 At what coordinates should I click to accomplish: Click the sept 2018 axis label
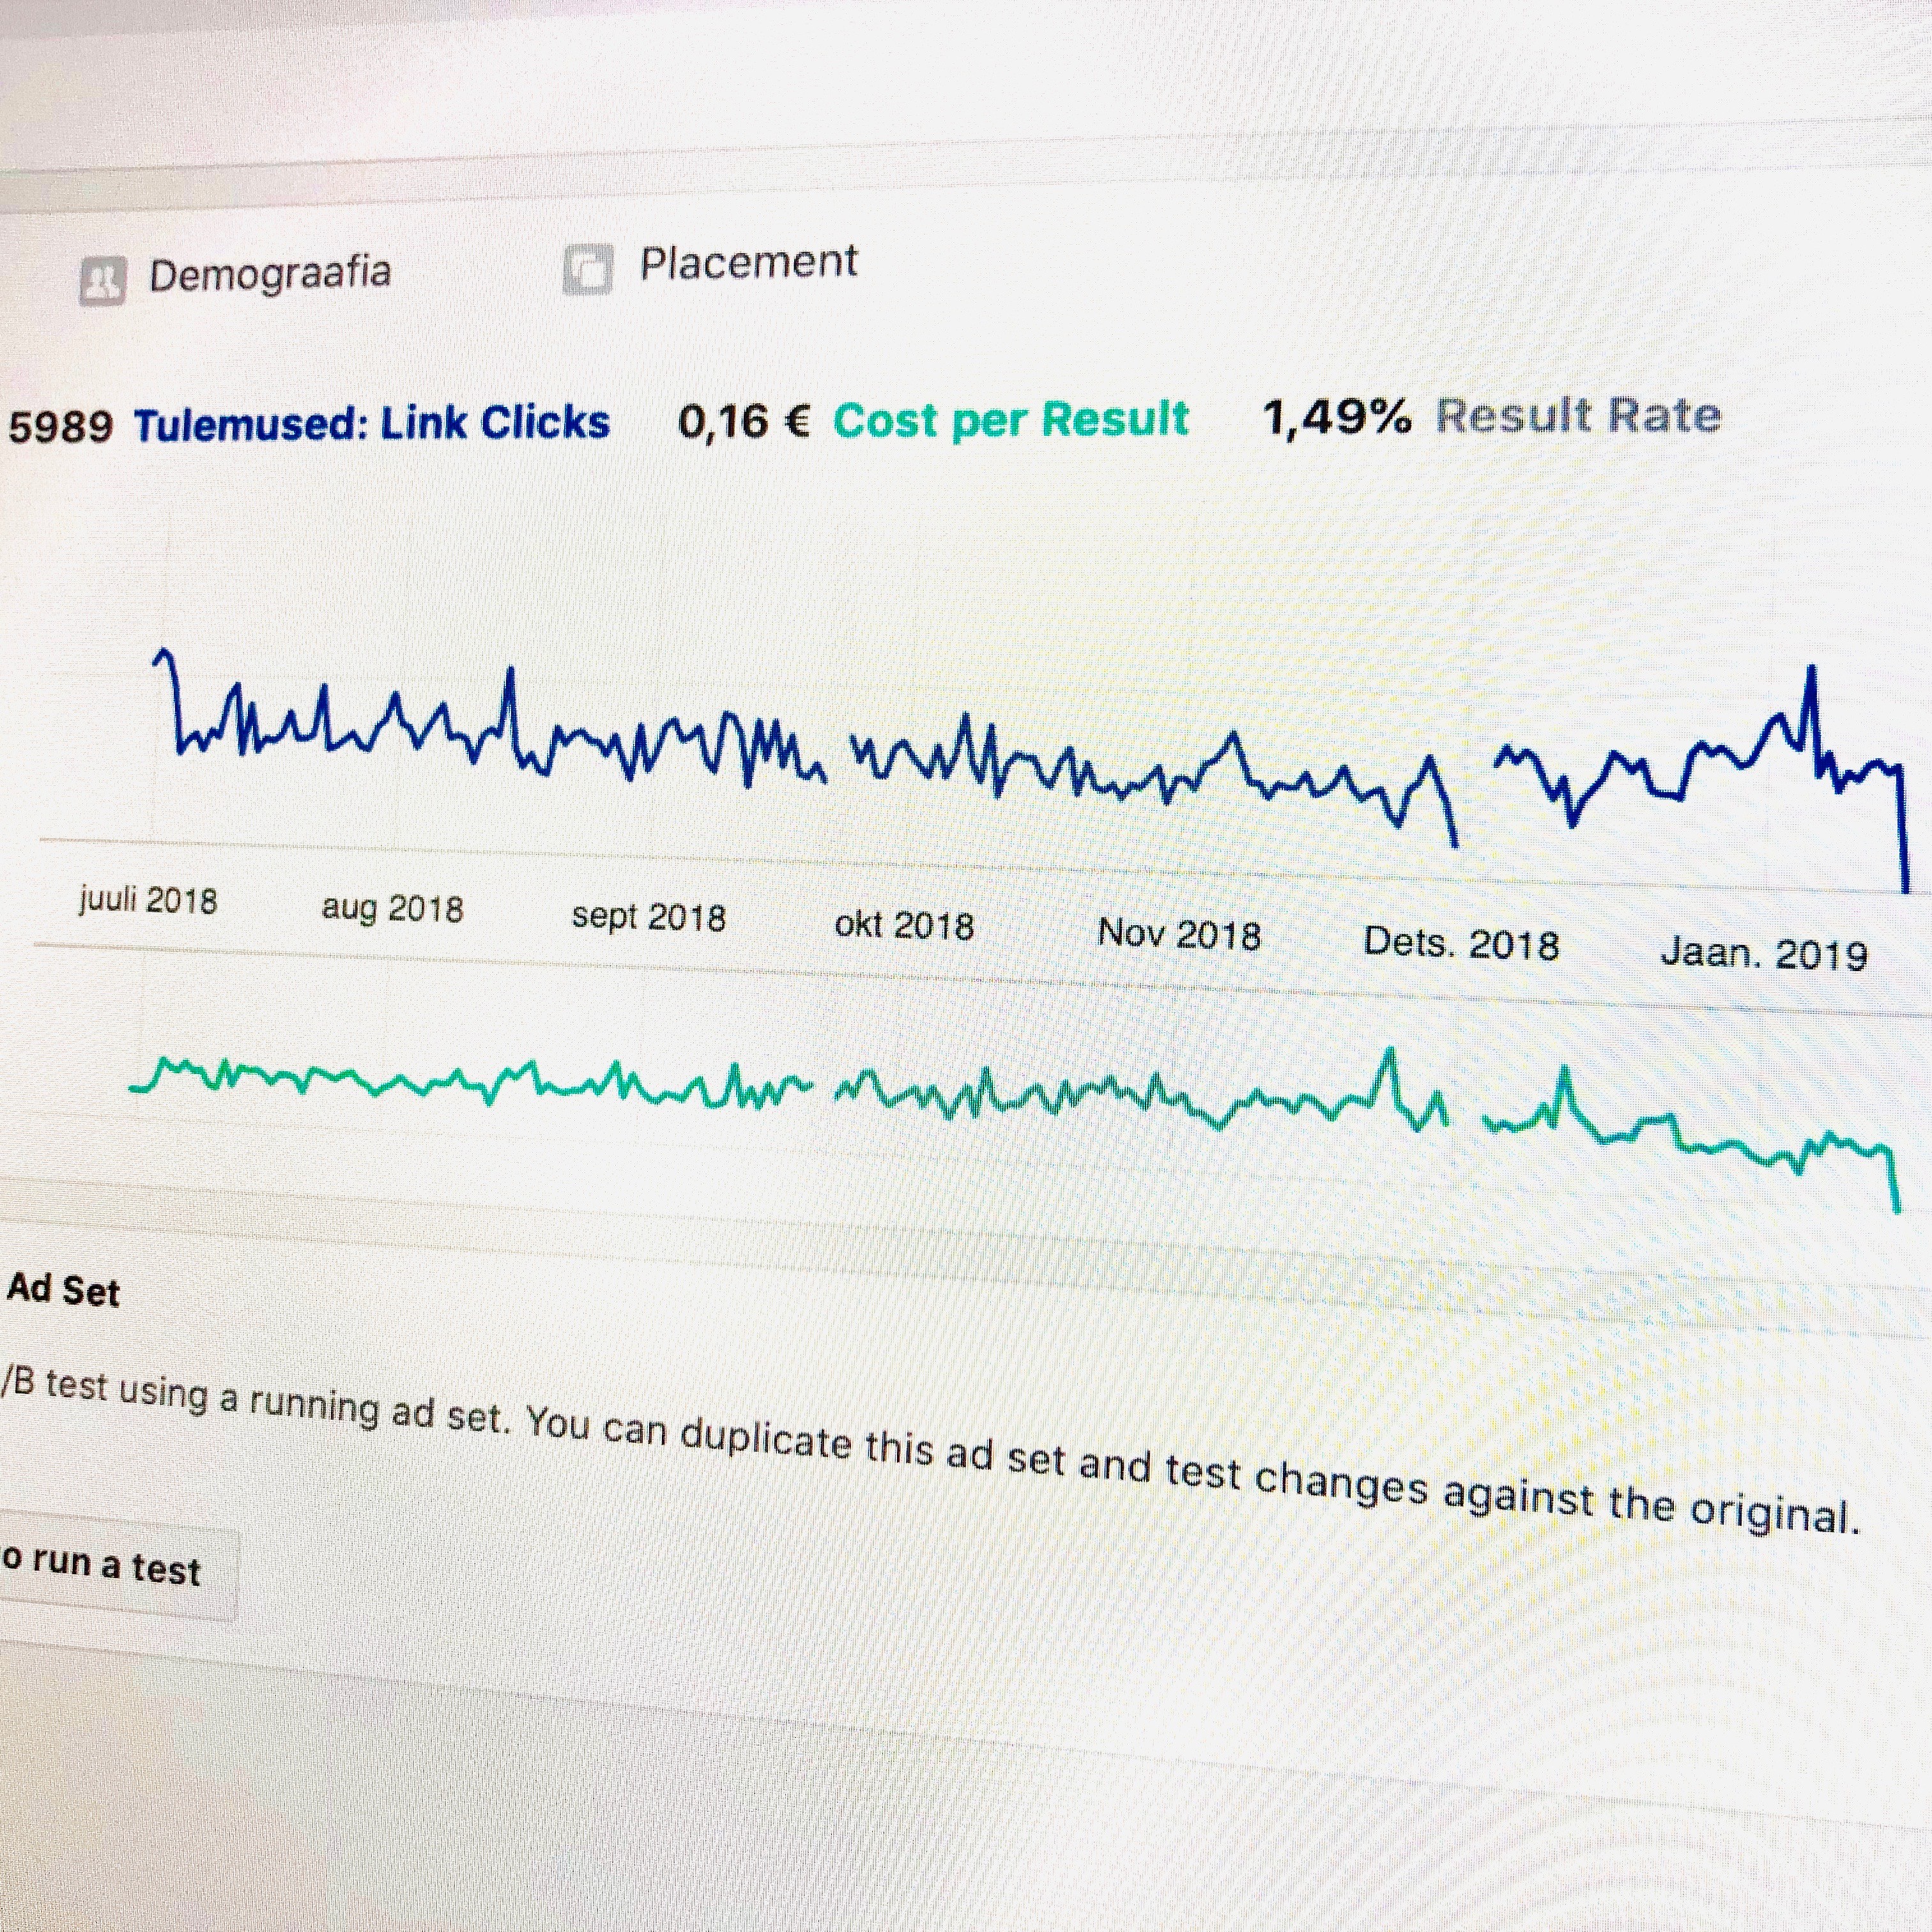point(649,917)
